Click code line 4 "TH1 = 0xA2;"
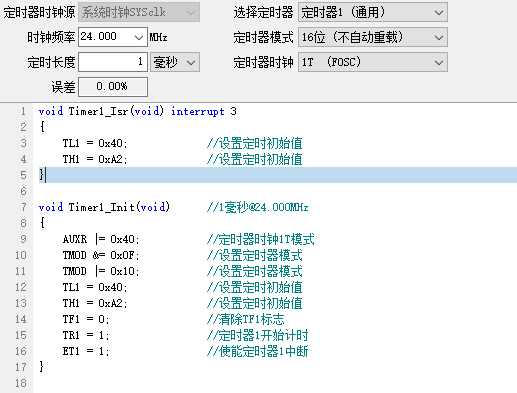Screen dimensions: 517x393 click(95, 159)
